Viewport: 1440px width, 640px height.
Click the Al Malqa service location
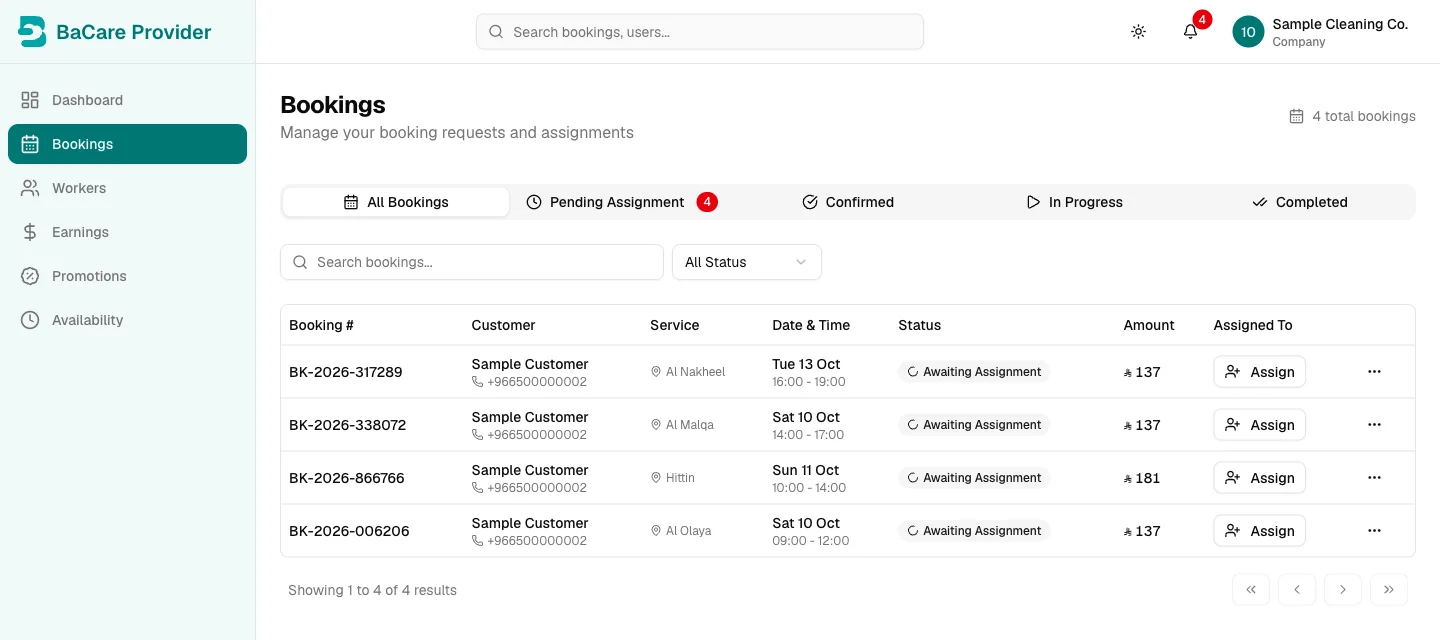pos(682,425)
